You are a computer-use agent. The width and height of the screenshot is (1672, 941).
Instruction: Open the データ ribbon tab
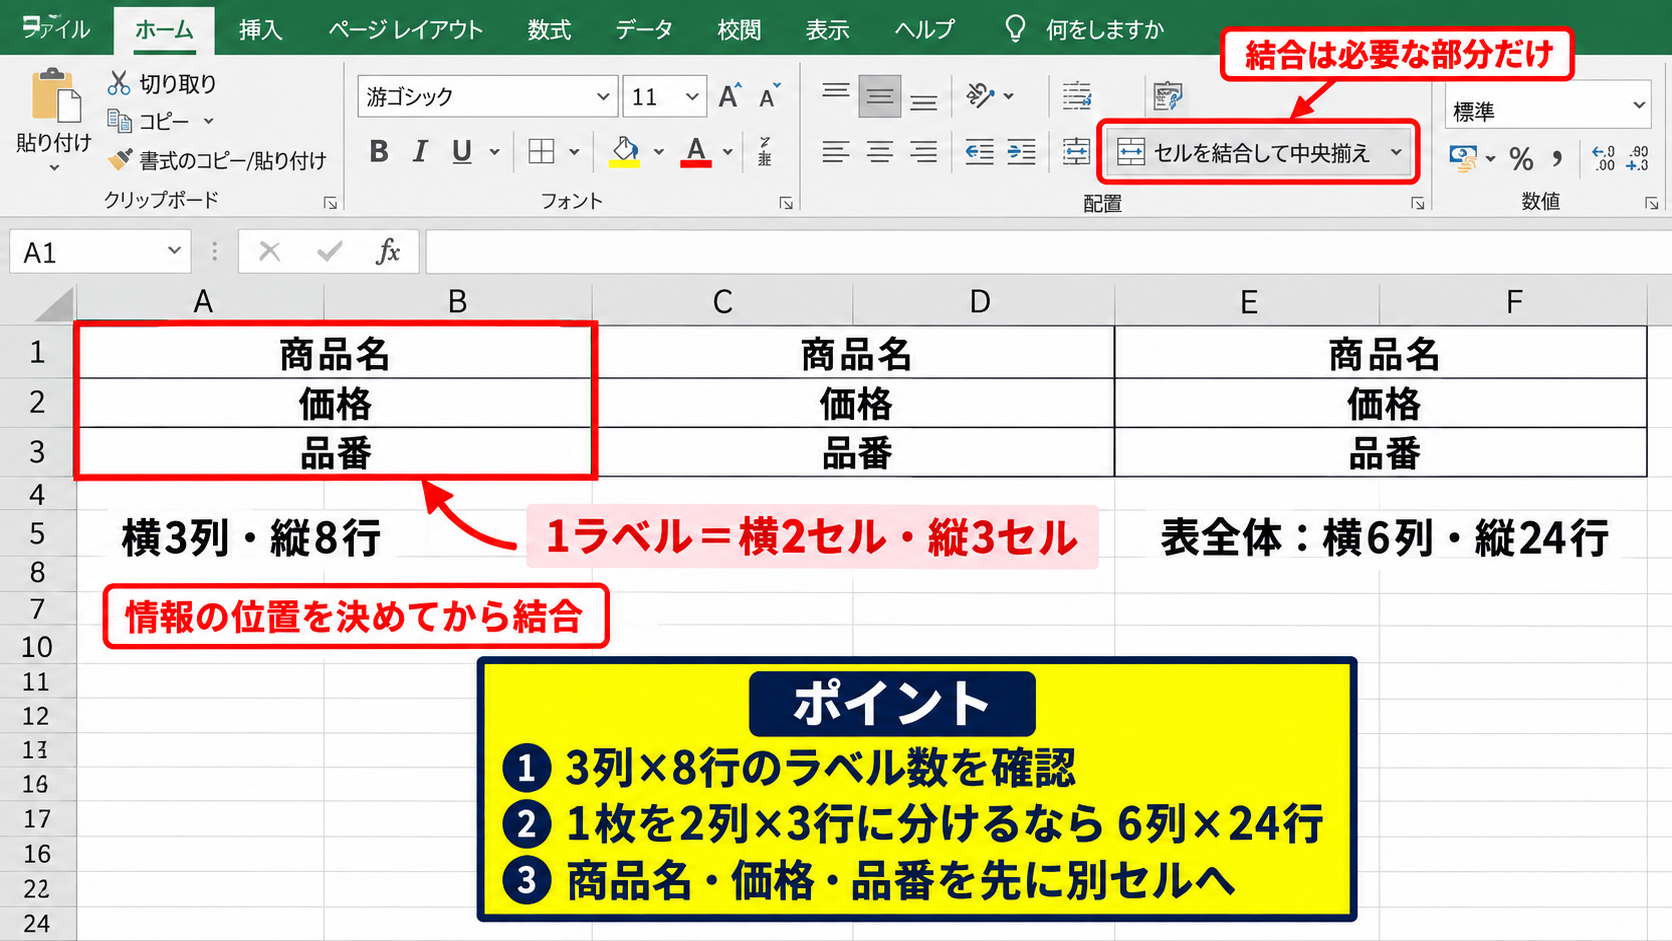pyautogui.click(x=644, y=30)
